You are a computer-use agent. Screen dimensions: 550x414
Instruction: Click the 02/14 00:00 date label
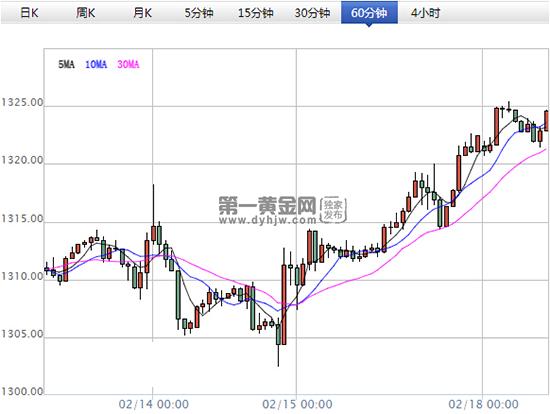(x=154, y=404)
